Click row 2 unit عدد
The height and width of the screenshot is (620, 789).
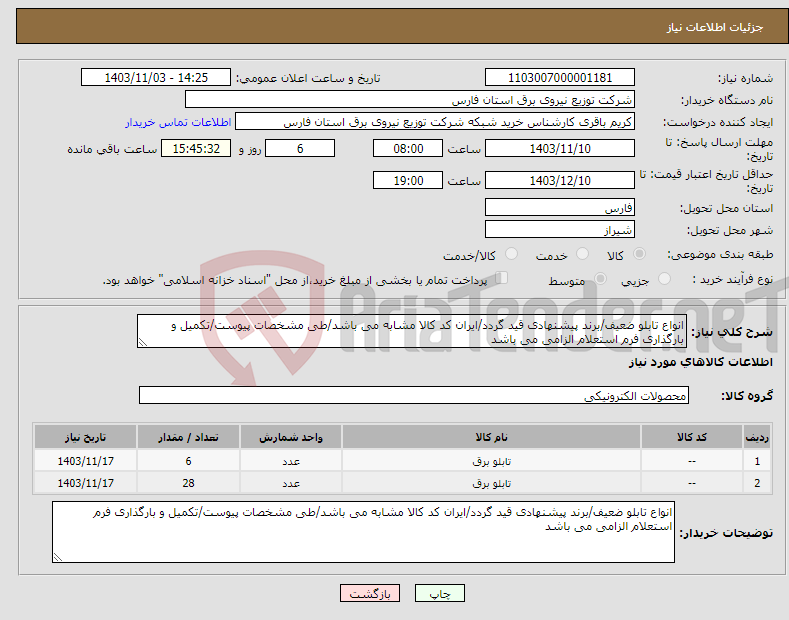(x=291, y=483)
